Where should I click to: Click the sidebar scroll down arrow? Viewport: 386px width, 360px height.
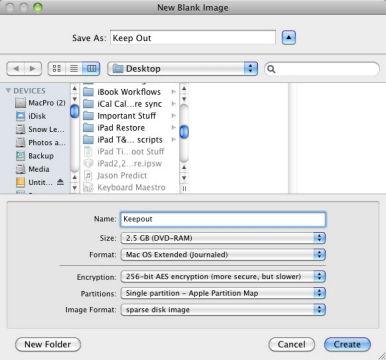coord(75,188)
